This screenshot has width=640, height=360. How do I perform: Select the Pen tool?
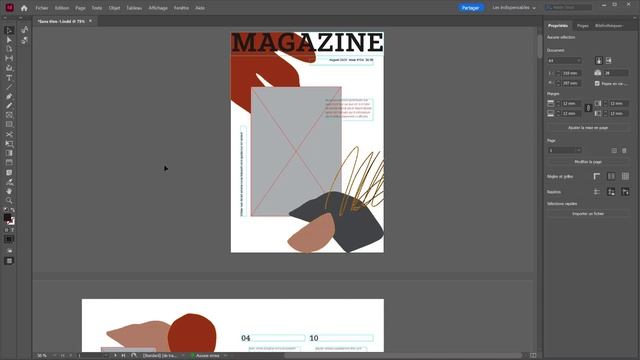9,96
